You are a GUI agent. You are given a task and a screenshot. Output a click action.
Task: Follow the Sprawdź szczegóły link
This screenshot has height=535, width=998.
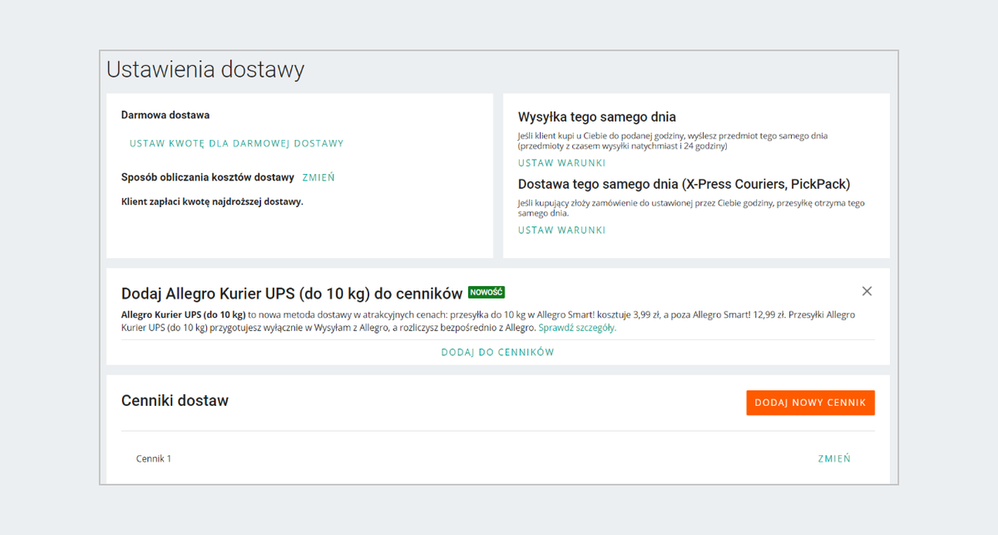pos(577,328)
